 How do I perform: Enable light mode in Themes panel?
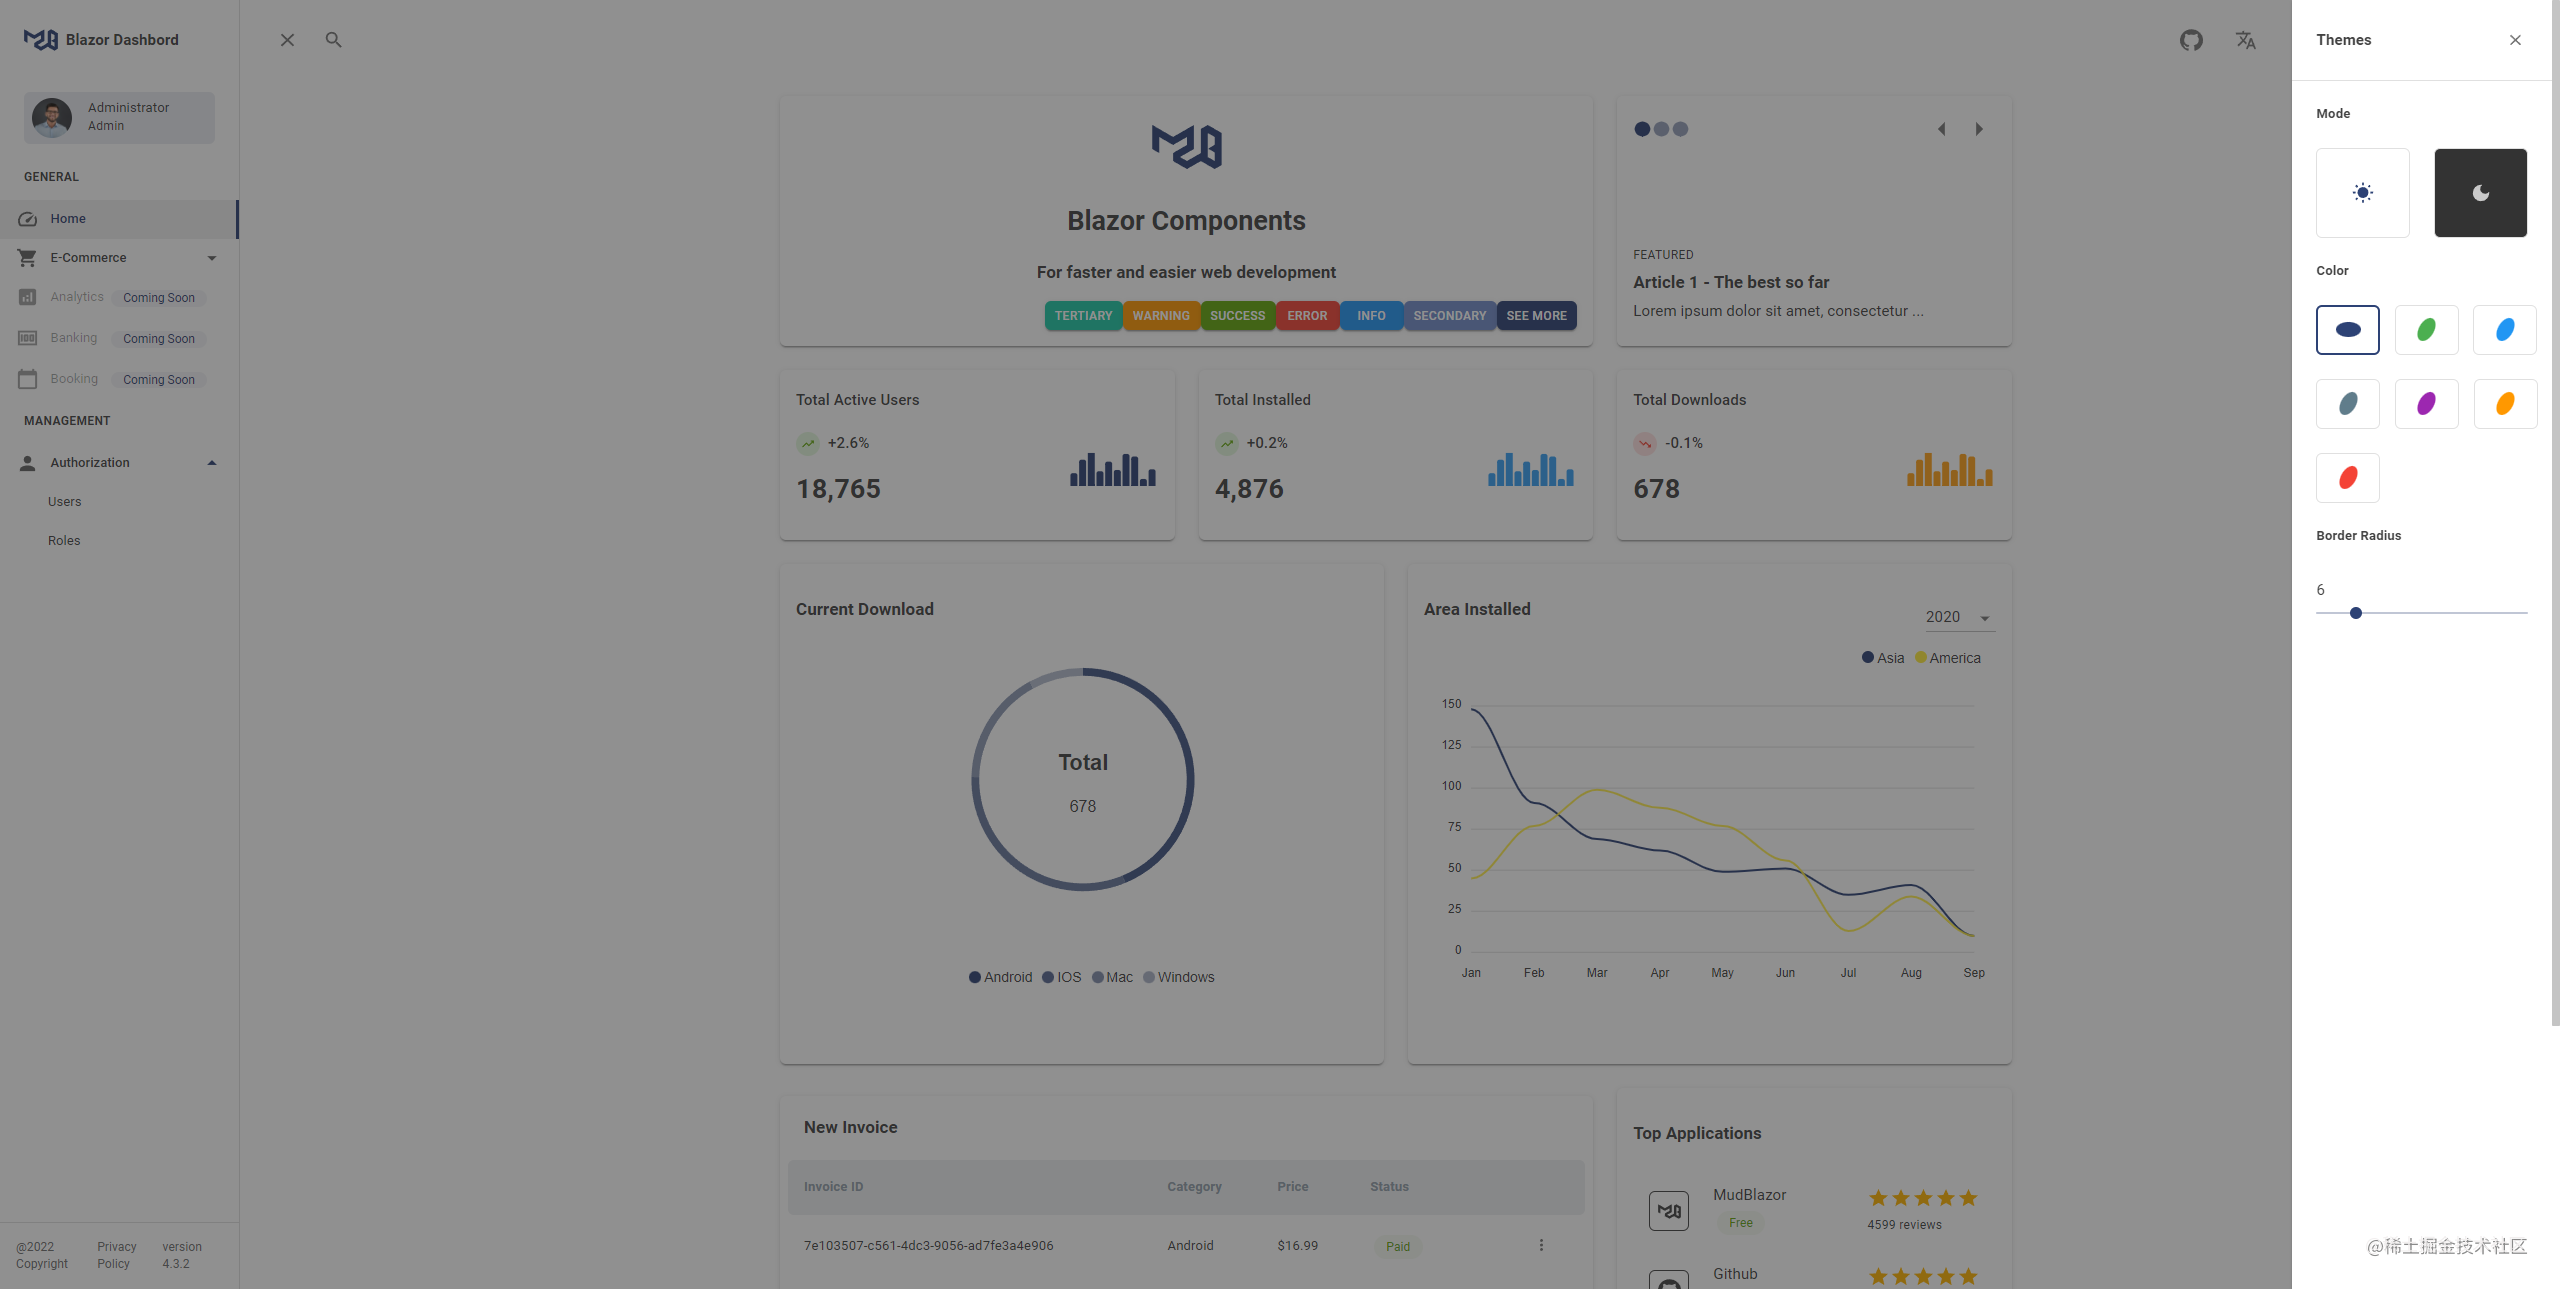(x=2362, y=193)
